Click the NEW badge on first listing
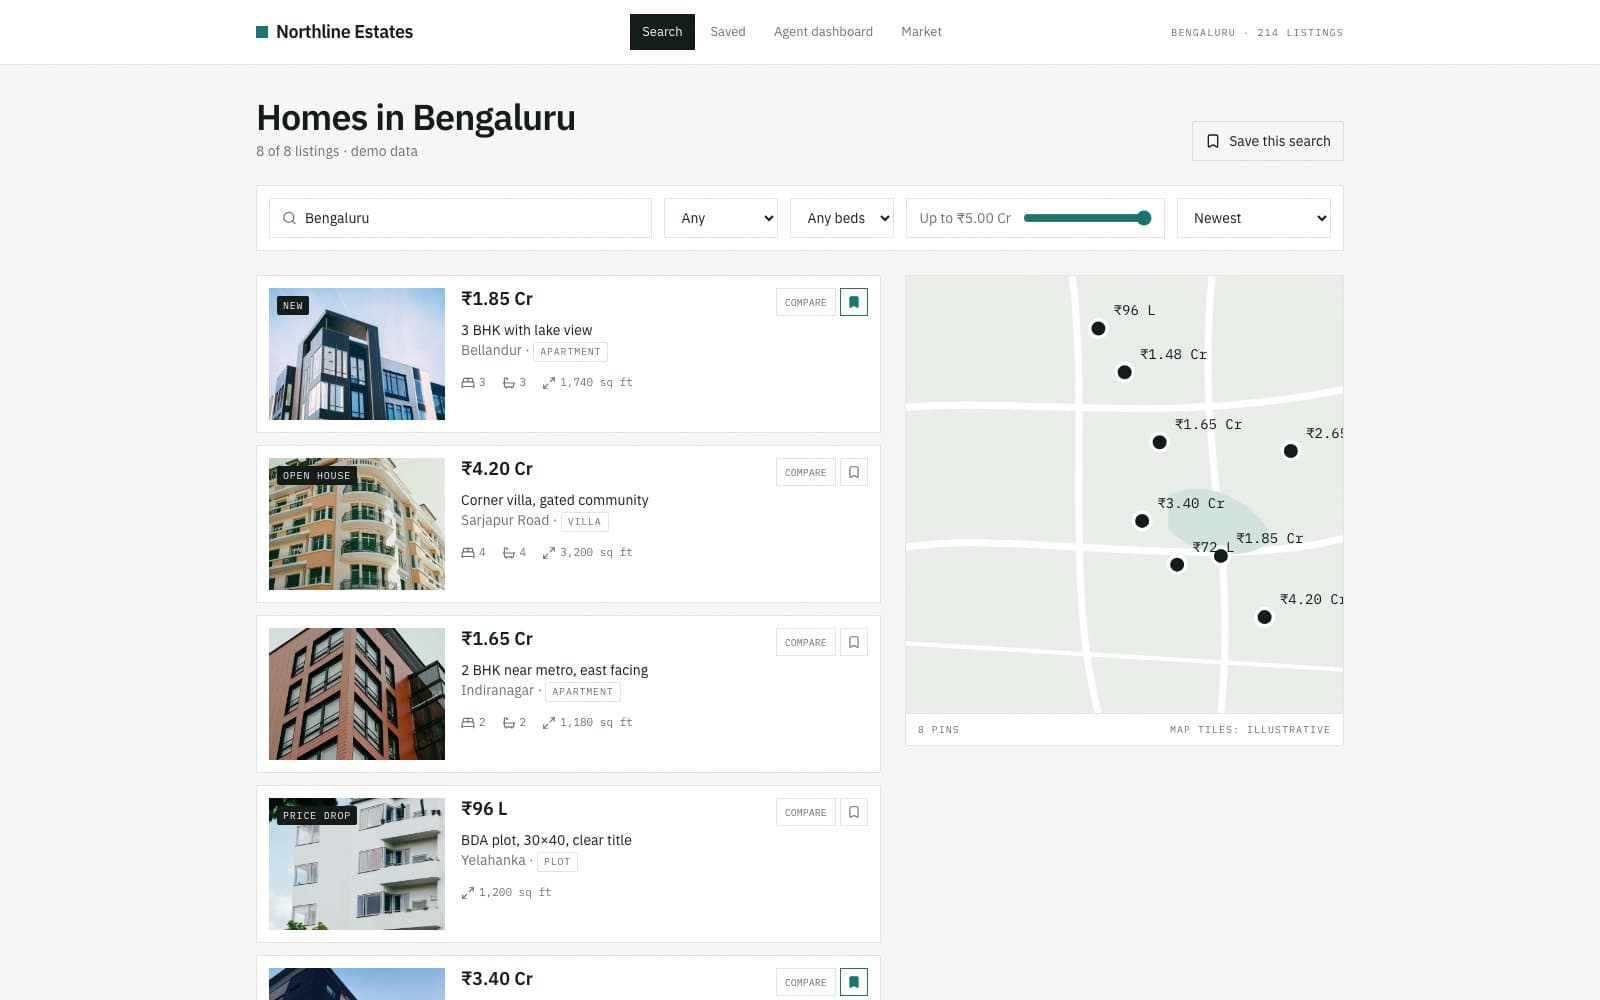This screenshot has height=1000, width=1600. click(x=293, y=305)
